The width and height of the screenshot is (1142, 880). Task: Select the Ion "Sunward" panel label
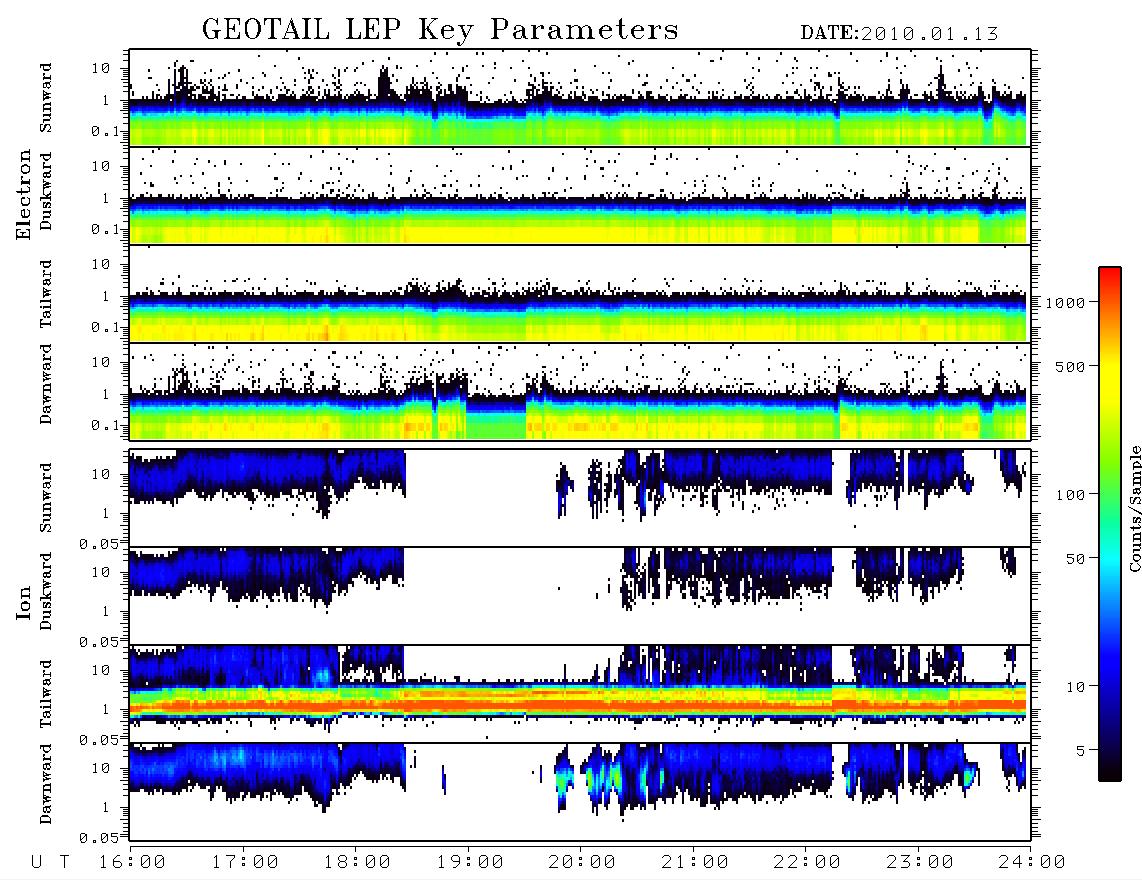[x=46, y=497]
